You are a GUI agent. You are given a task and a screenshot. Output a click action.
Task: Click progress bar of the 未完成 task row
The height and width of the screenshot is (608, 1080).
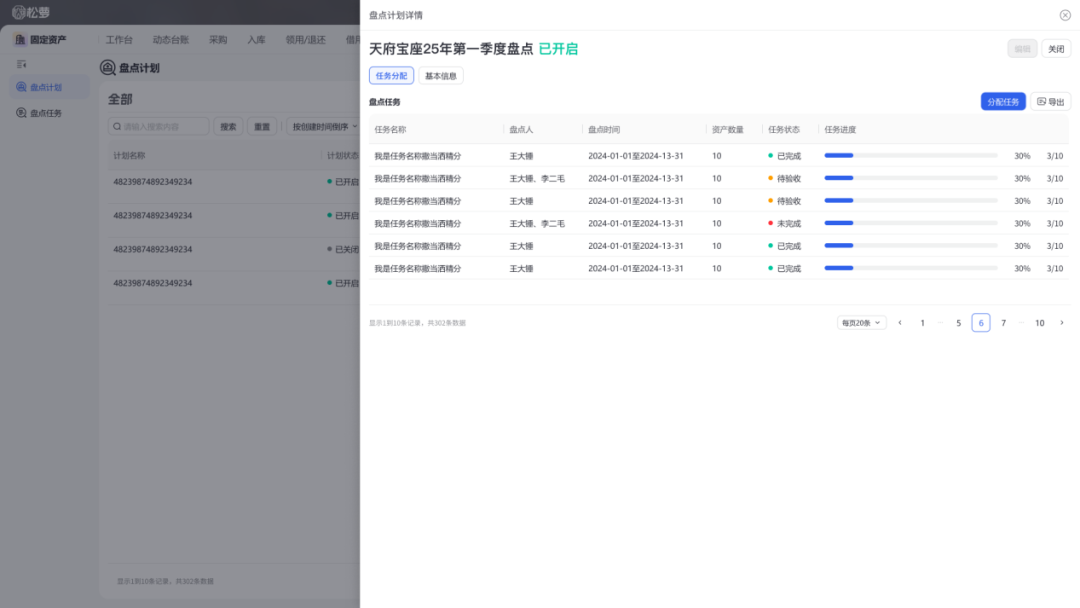[910, 223]
